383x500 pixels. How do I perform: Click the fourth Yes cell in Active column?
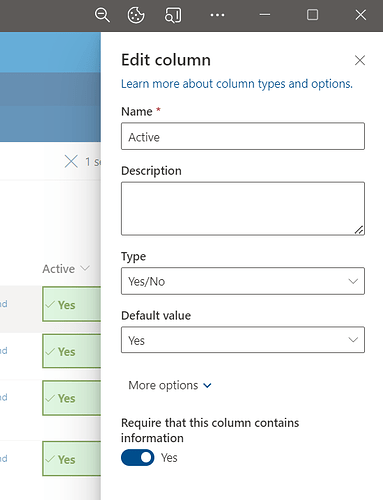[x=72, y=459]
